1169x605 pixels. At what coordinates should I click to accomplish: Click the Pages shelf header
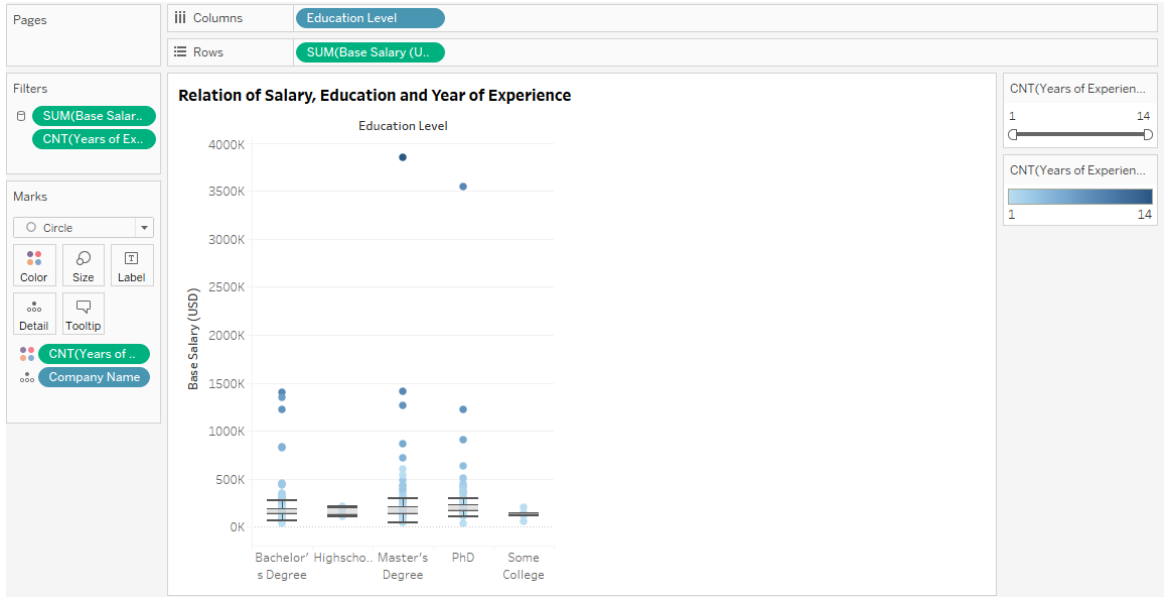coord(30,19)
